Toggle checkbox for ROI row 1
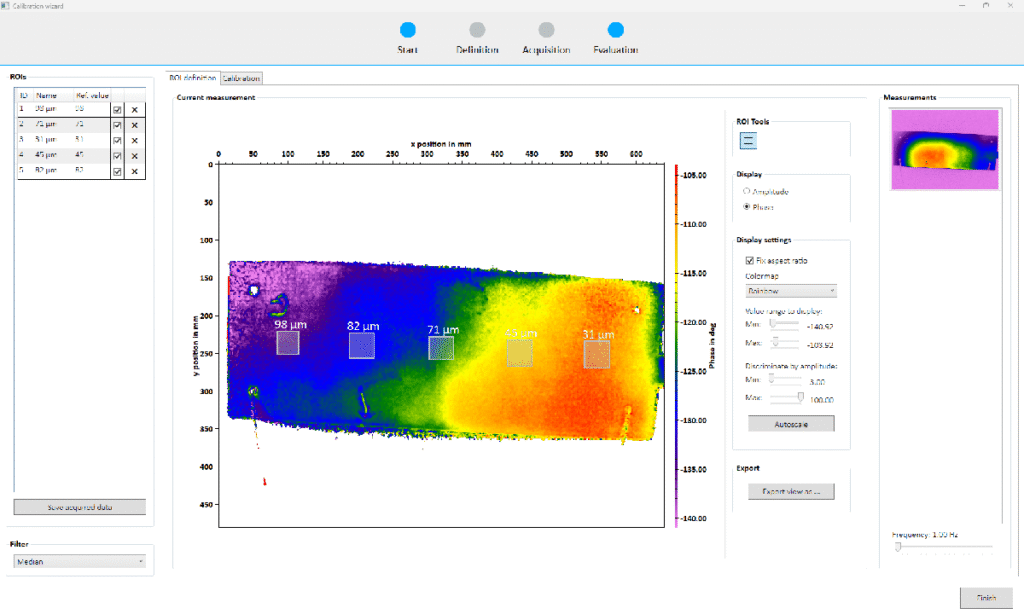Image resolution: width=1024 pixels, height=614 pixels. click(117, 110)
